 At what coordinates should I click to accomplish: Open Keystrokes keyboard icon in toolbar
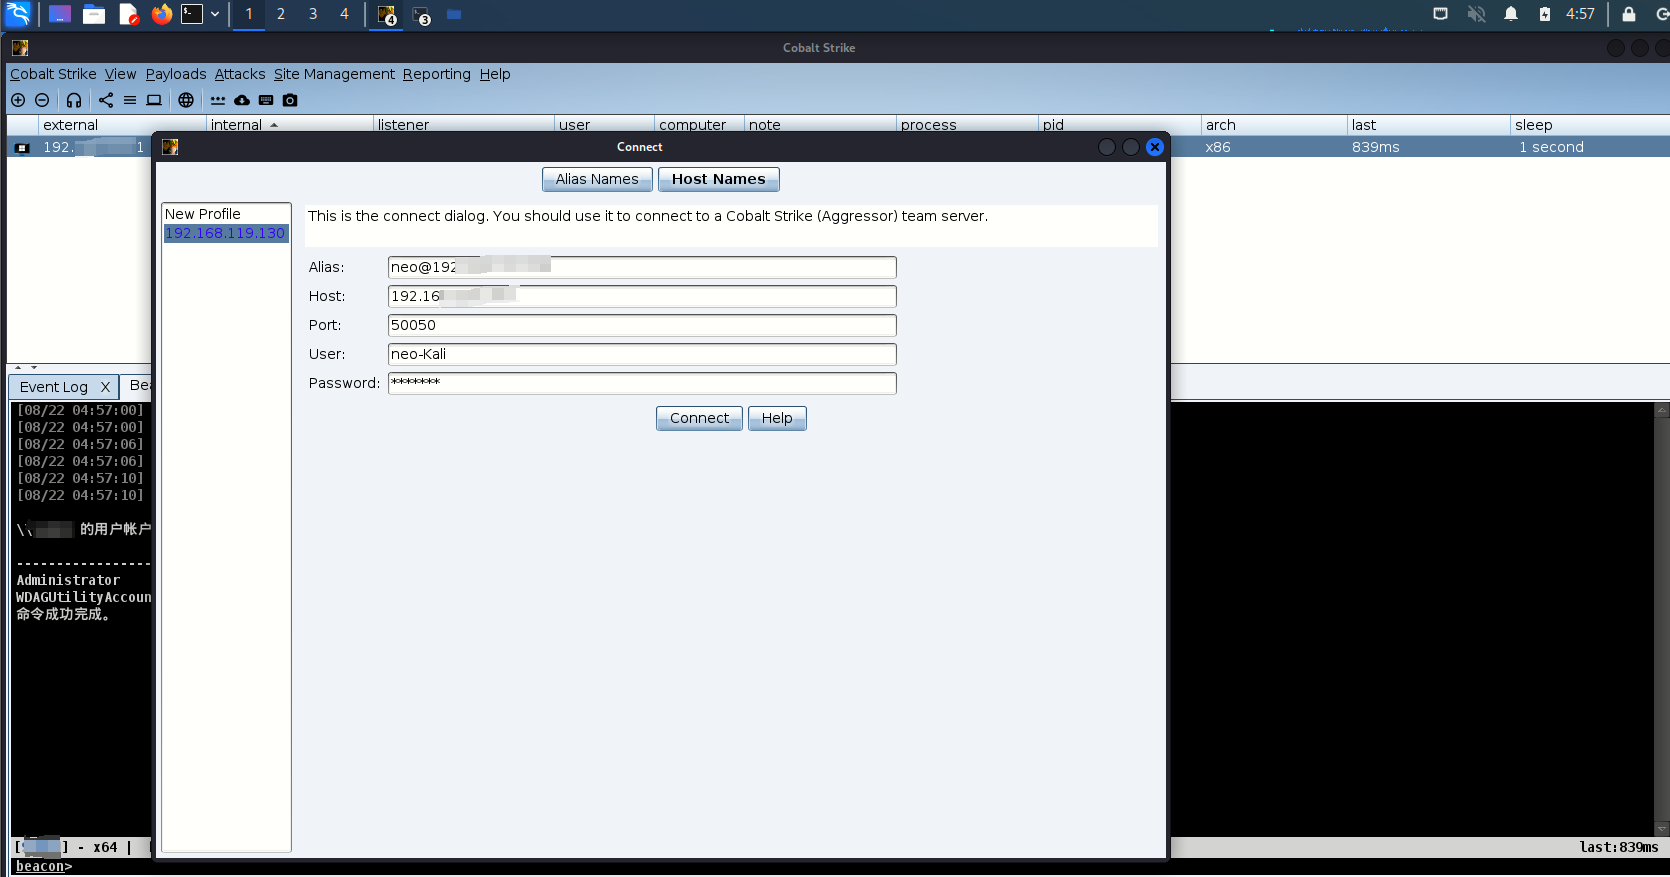(266, 100)
